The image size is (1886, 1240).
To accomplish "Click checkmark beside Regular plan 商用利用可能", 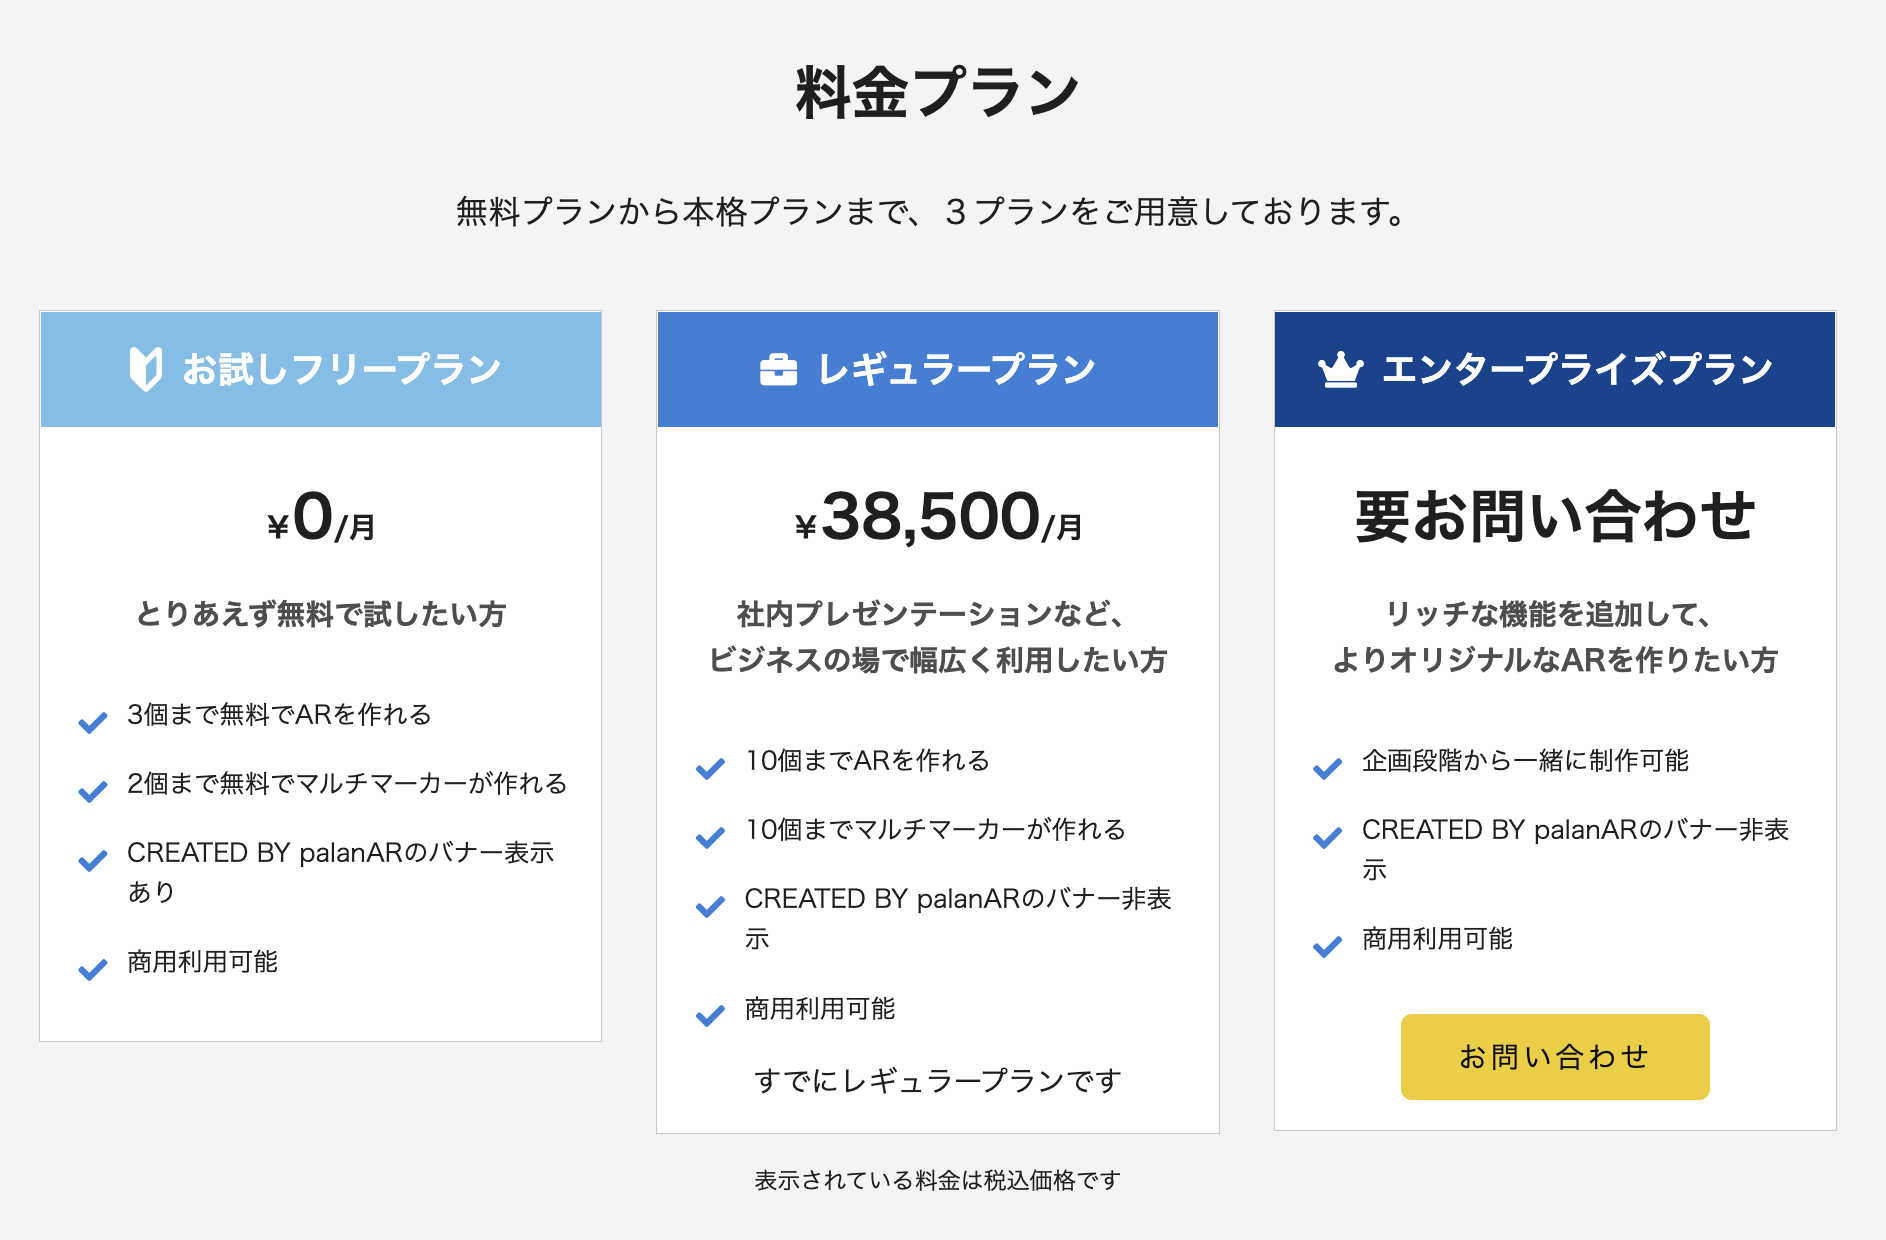I will pyautogui.click(x=710, y=1016).
